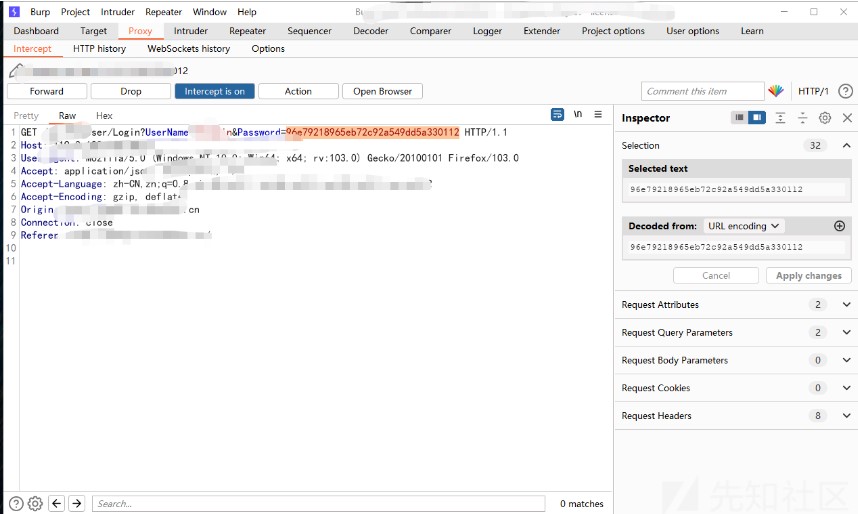This screenshot has height=514, width=858.
Task: Close the Inspector panel
Action: [x=847, y=118]
